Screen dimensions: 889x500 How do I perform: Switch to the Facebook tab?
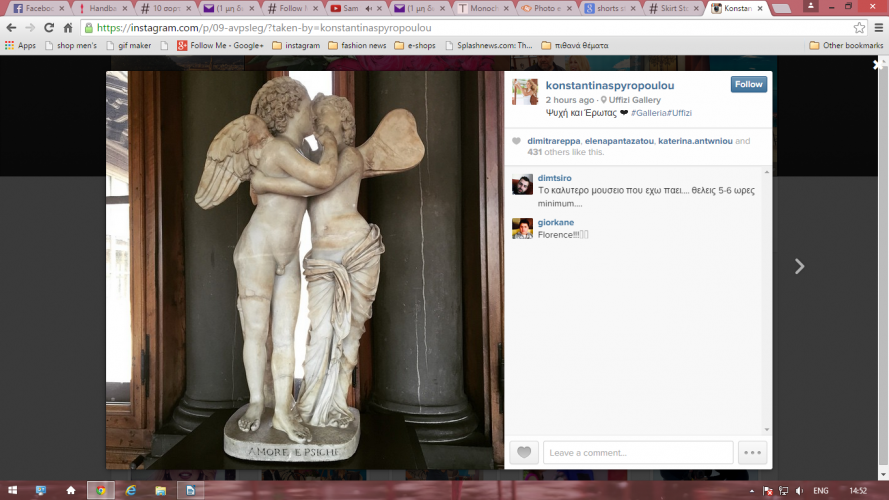tap(38, 9)
